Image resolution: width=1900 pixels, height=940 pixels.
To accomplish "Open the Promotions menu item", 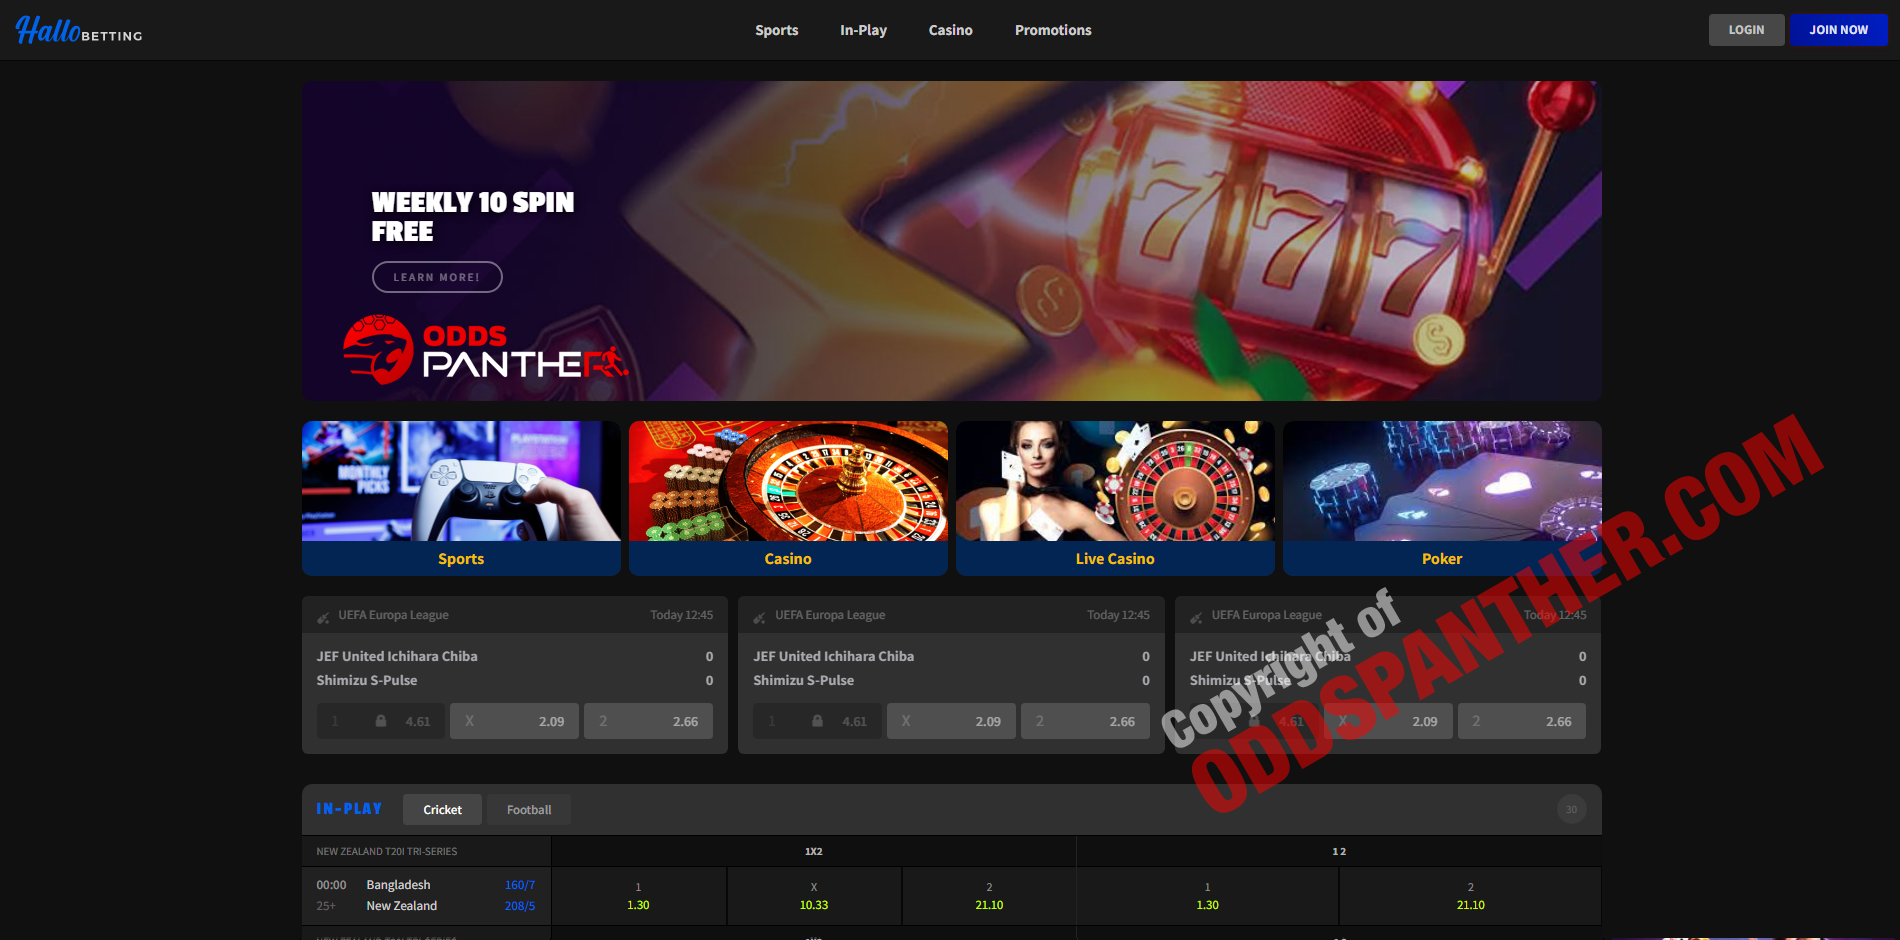I will tap(1053, 30).
